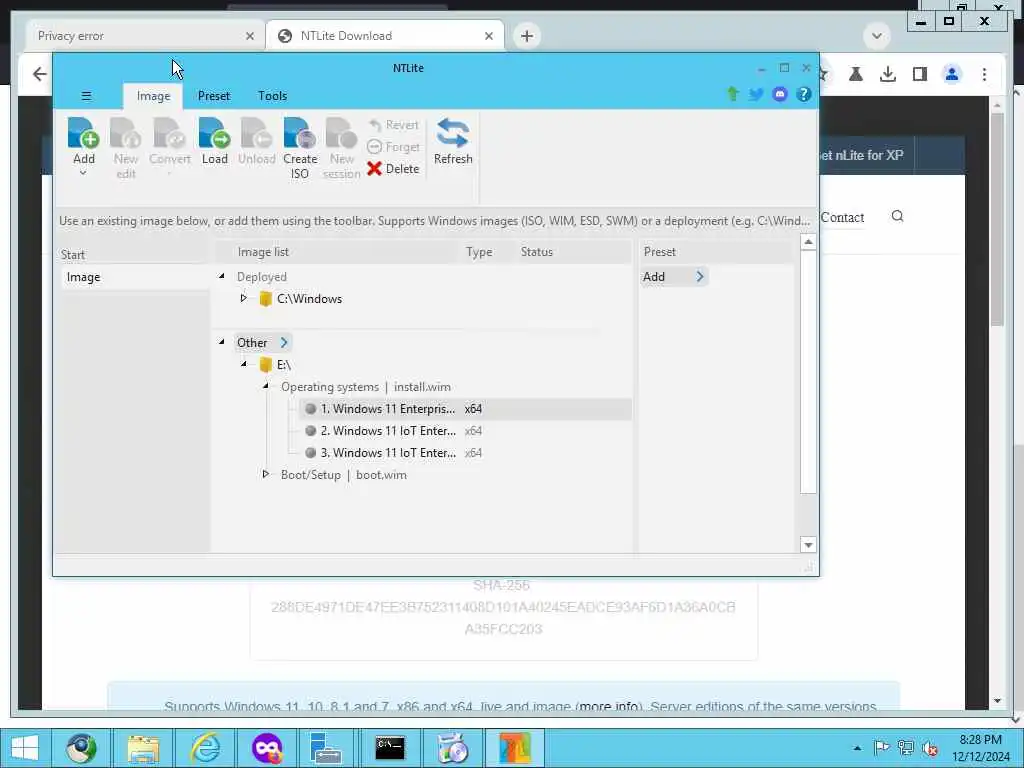Image resolution: width=1024 pixels, height=768 pixels.
Task: Show hidden system tray icons
Action: (x=857, y=748)
